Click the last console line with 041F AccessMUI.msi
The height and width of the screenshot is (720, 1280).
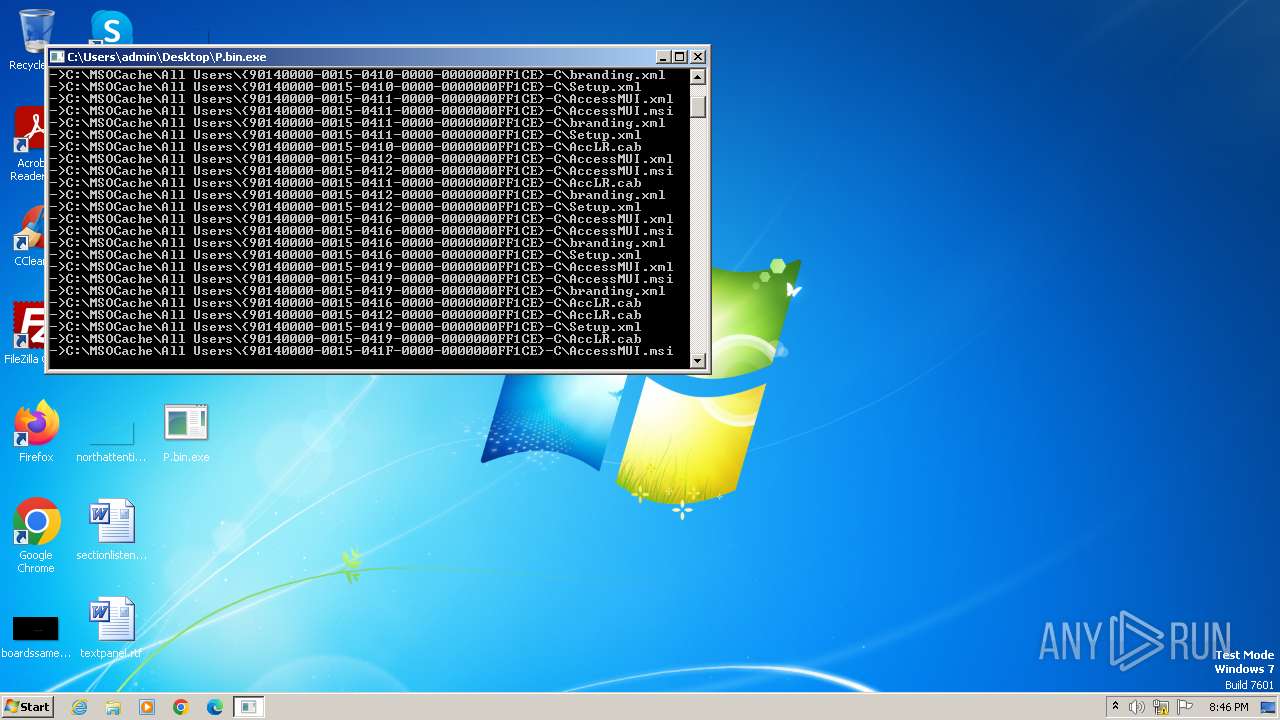click(364, 351)
